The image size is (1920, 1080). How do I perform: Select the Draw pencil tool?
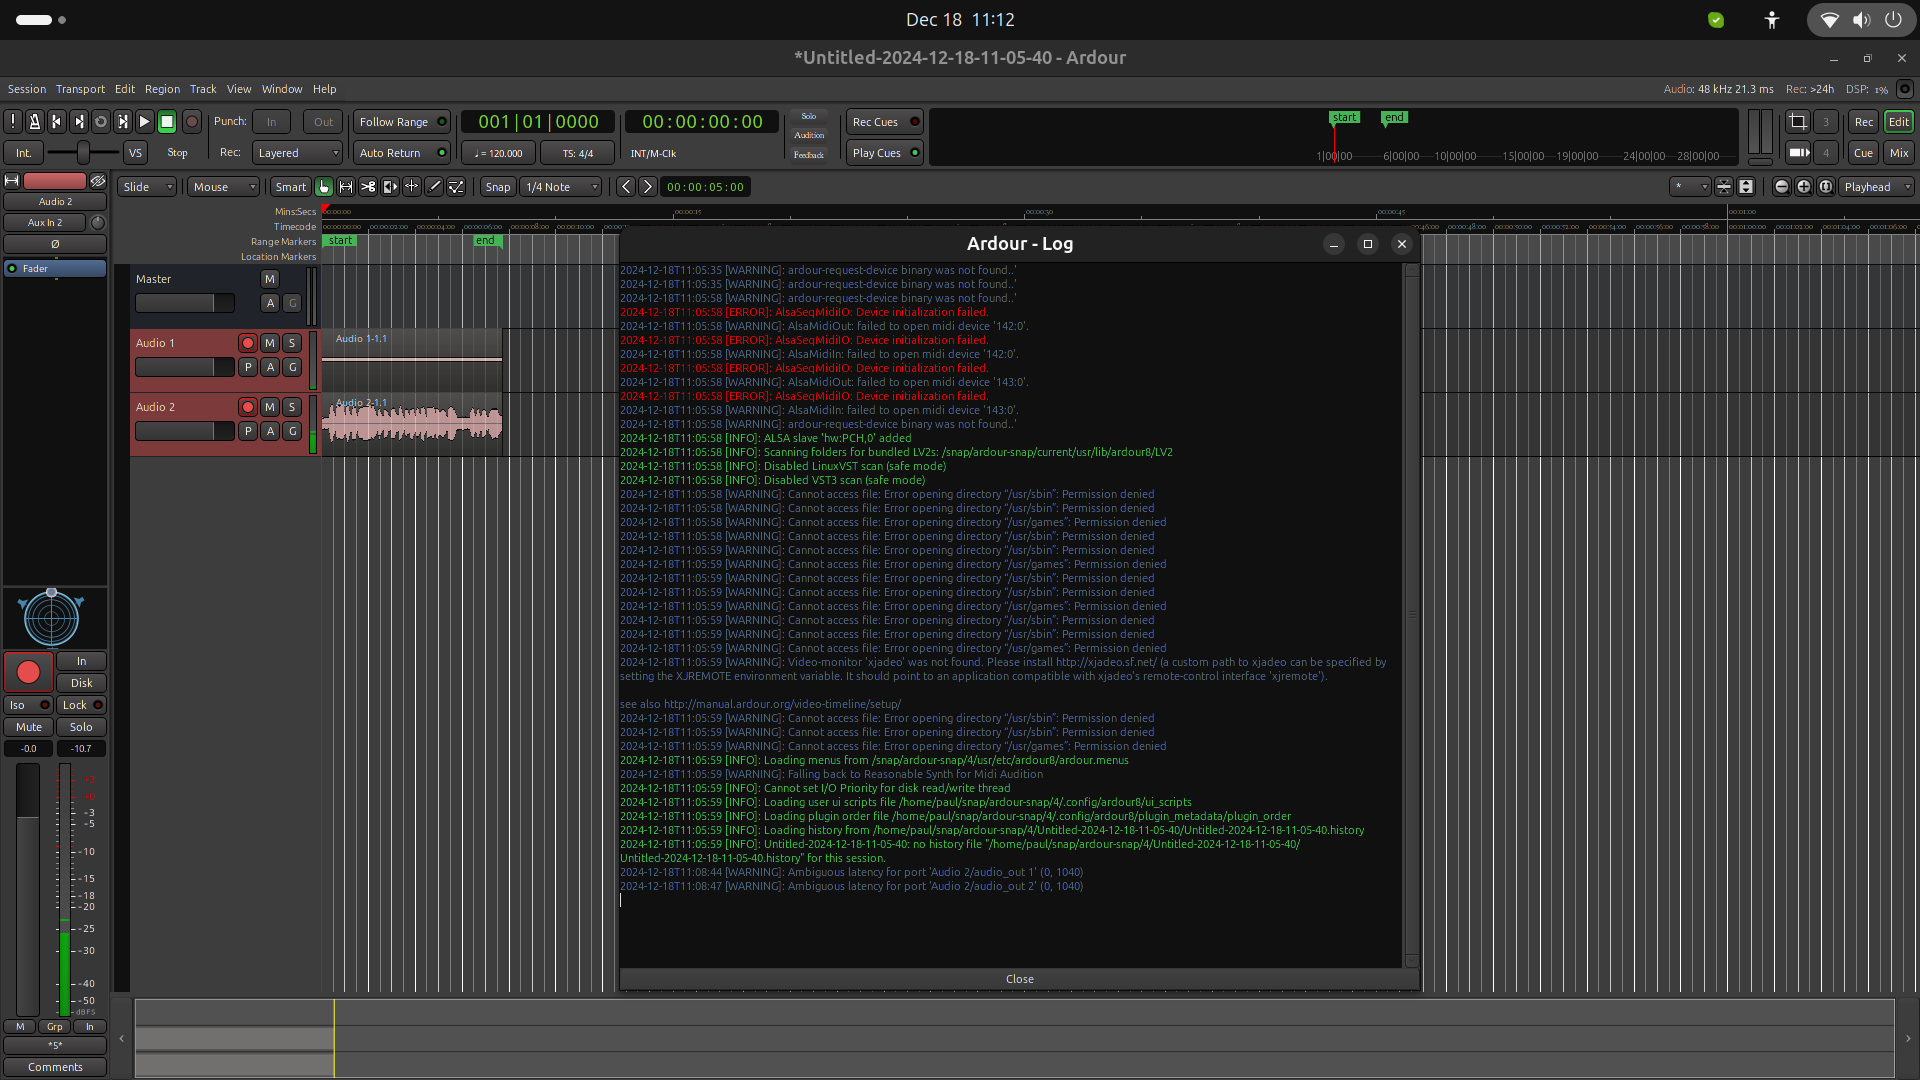coord(434,187)
